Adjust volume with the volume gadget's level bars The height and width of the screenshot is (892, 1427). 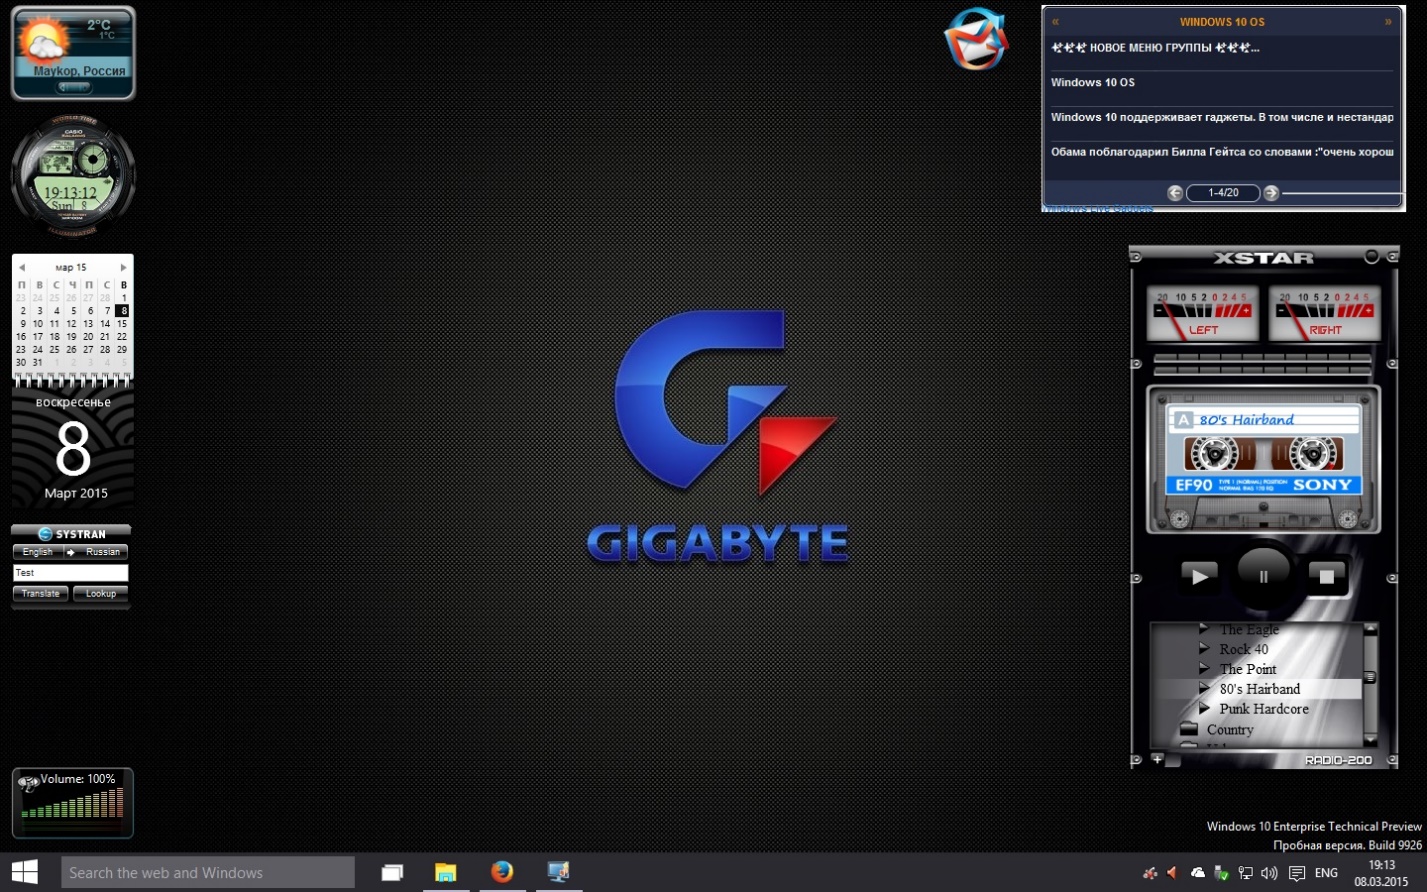tap(72, 803)
